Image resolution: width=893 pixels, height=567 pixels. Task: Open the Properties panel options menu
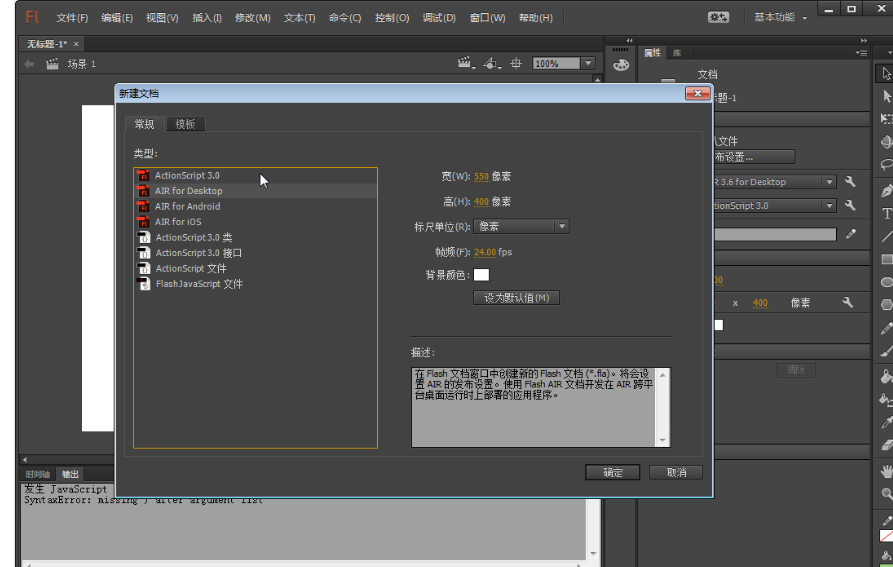[861, 53]
